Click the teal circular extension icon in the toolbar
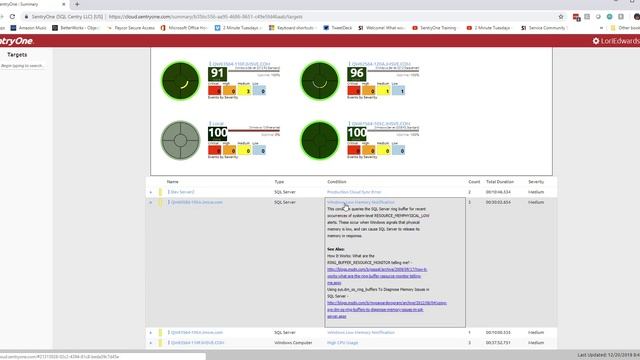 (x=609, y=17)
